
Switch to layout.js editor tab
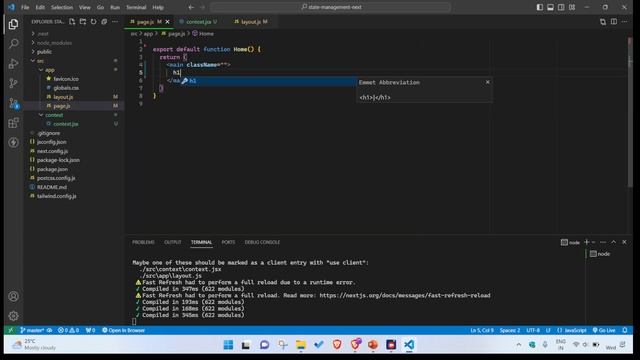[x=251, y=22]
